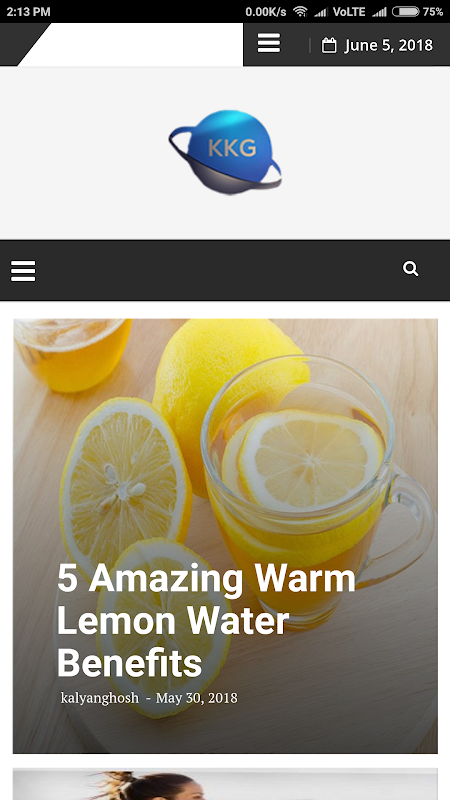Click the June 5, 2018 date label
This screenshot has height=800, width=450.
[x=389, y=45]
